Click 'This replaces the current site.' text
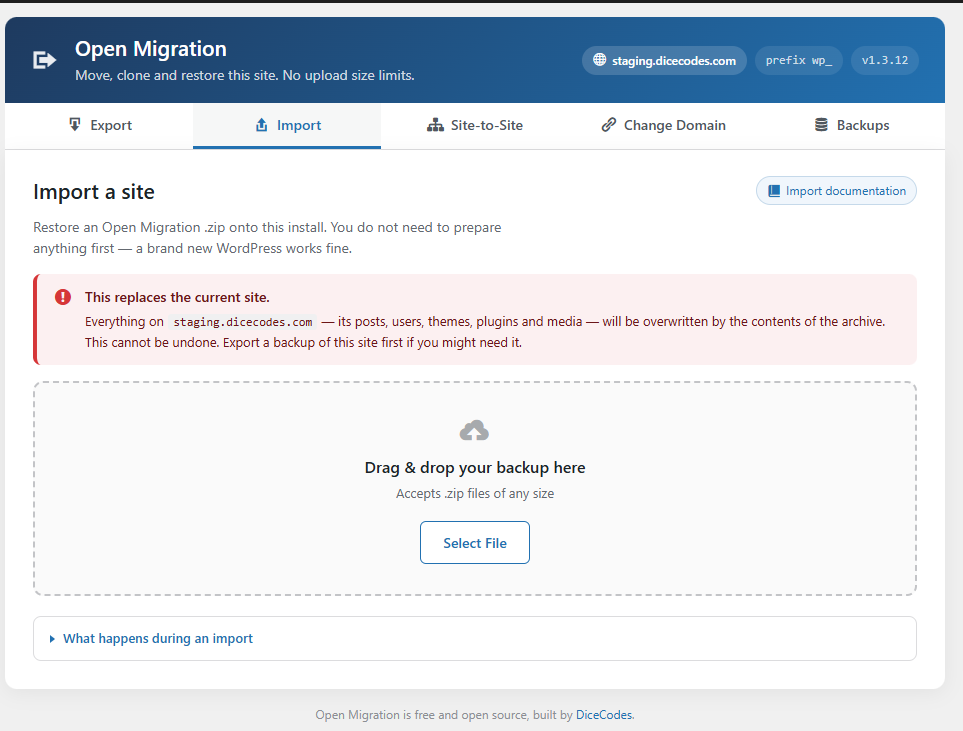This screenshot has width=963, height=731. coord(177,297)
